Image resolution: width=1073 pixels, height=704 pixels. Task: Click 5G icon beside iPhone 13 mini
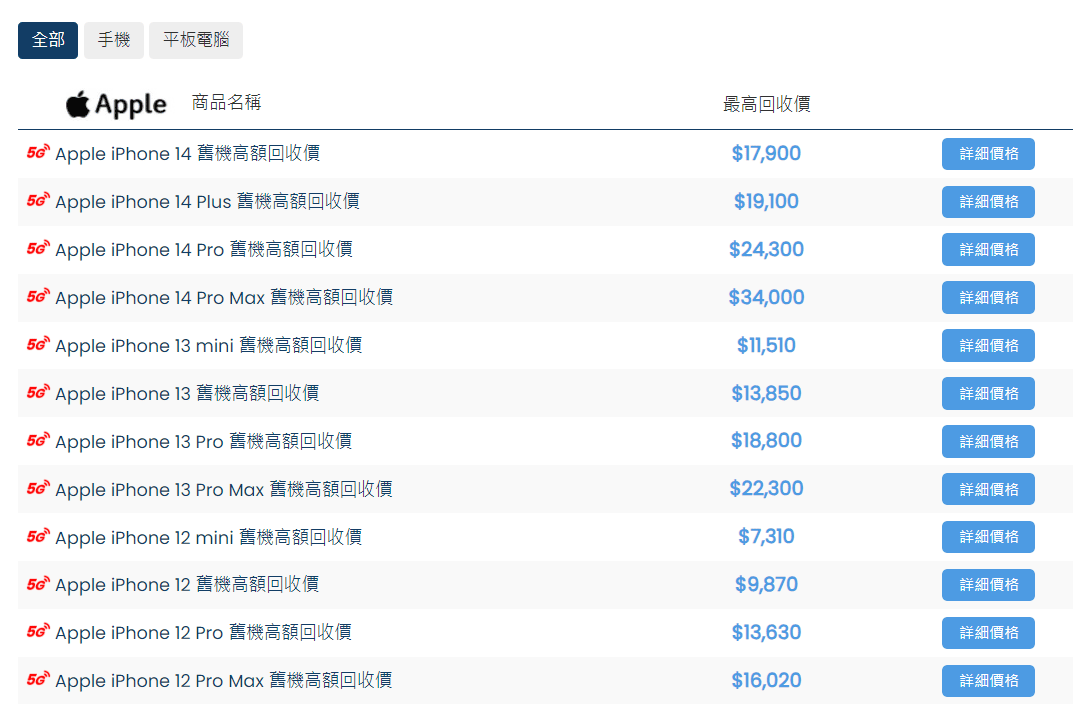(x=38, y=343)
